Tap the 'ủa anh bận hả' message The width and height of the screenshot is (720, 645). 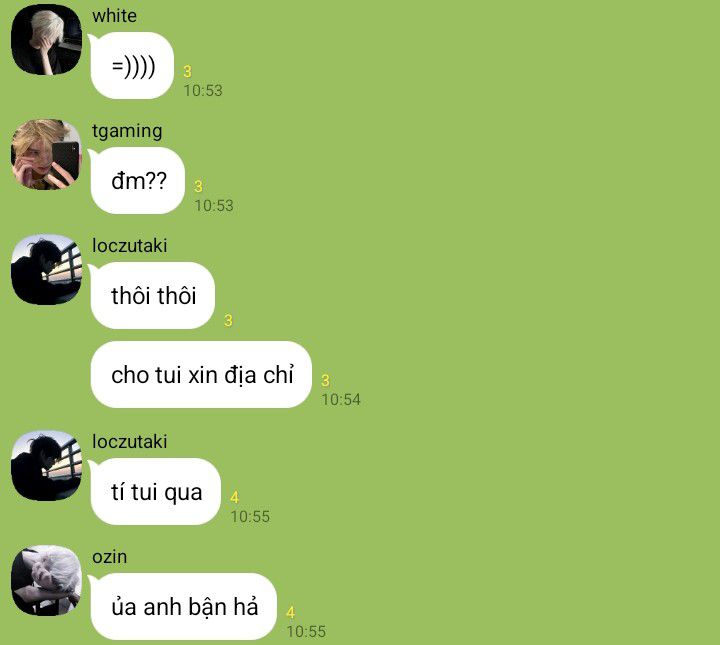click(183, 606)
